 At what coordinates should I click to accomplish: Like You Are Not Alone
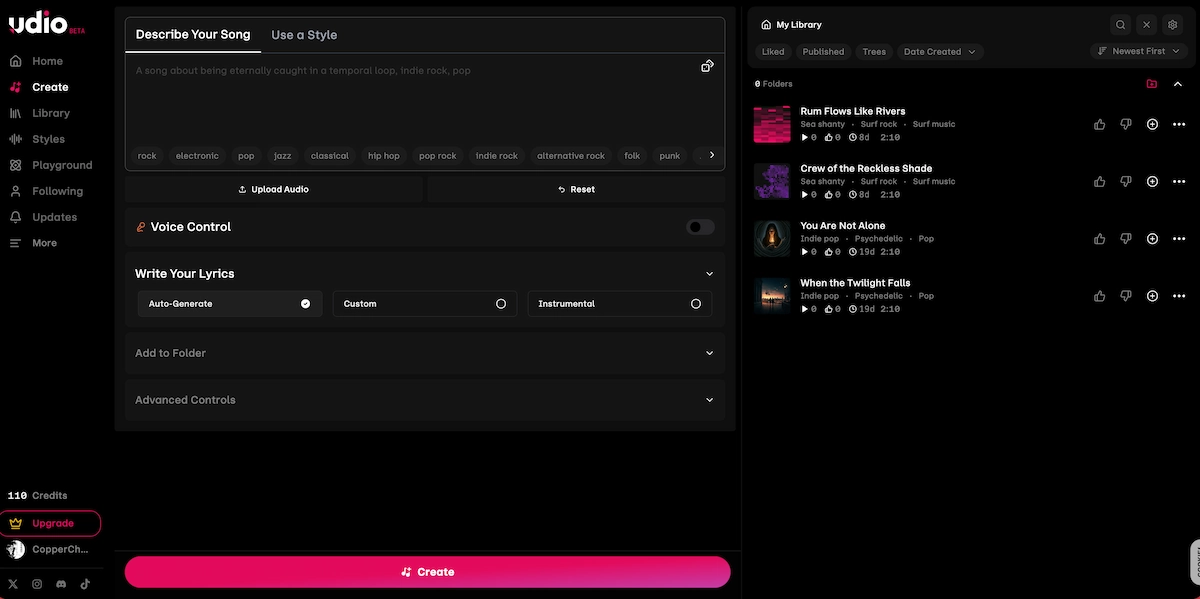1100,239
